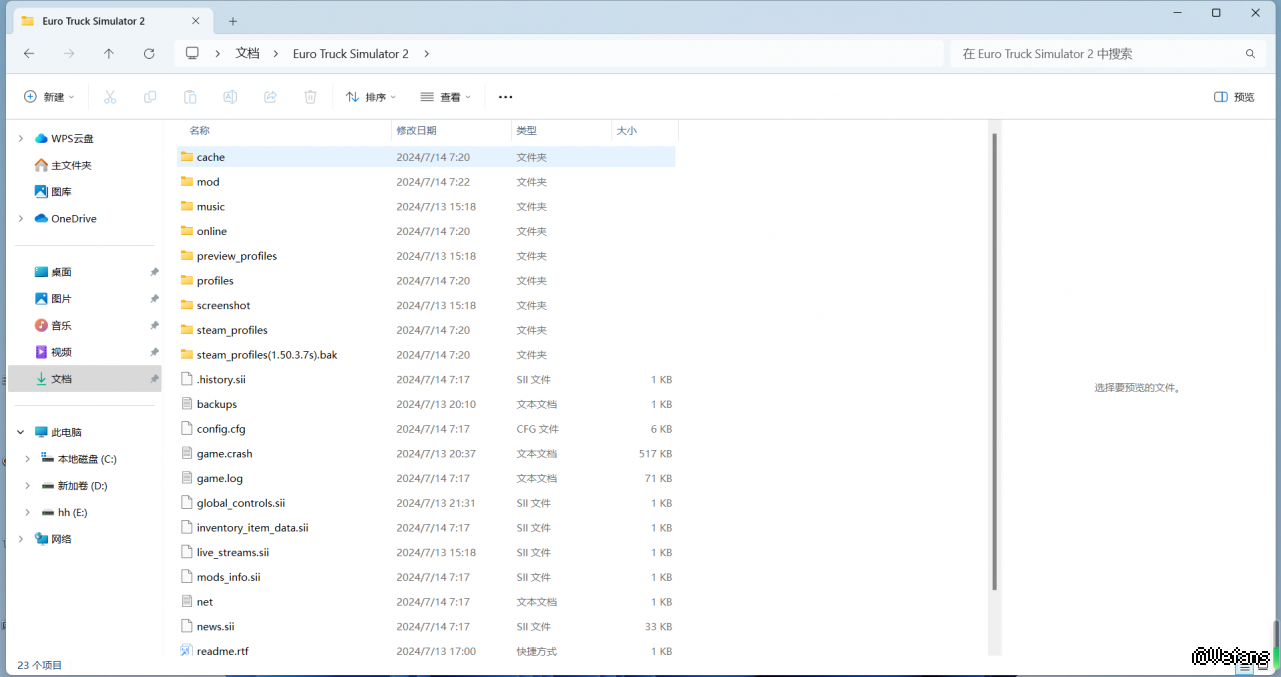Click the Refresh button in navigation bar

click(149, 54)
